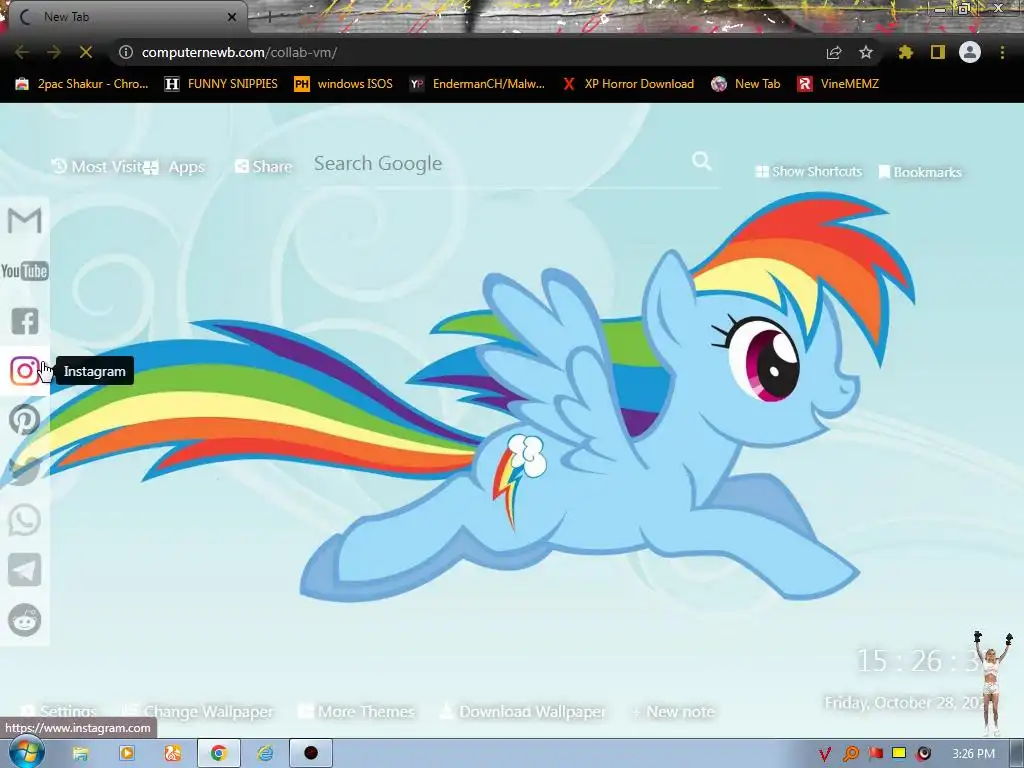Screen dimensions: 1024x768
Task: Click the magnifier search icon
Action: [x=701, y=161]
